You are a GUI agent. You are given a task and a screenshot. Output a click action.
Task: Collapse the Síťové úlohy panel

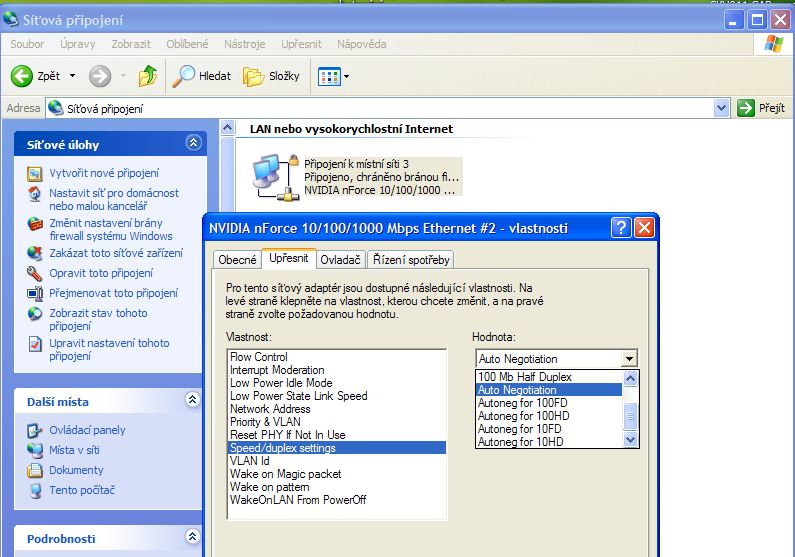click(193, 143)
